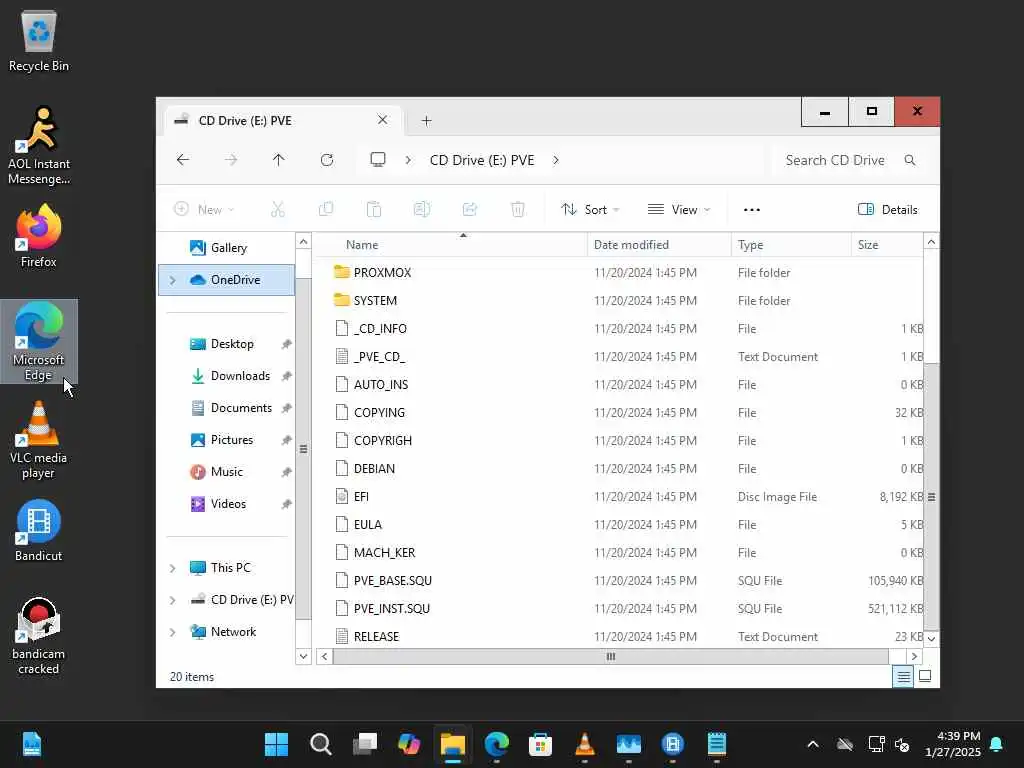Select the Microsoft Edge desktop shortcut
Viewport: 1024px width, 768px height.
point(39,342)
